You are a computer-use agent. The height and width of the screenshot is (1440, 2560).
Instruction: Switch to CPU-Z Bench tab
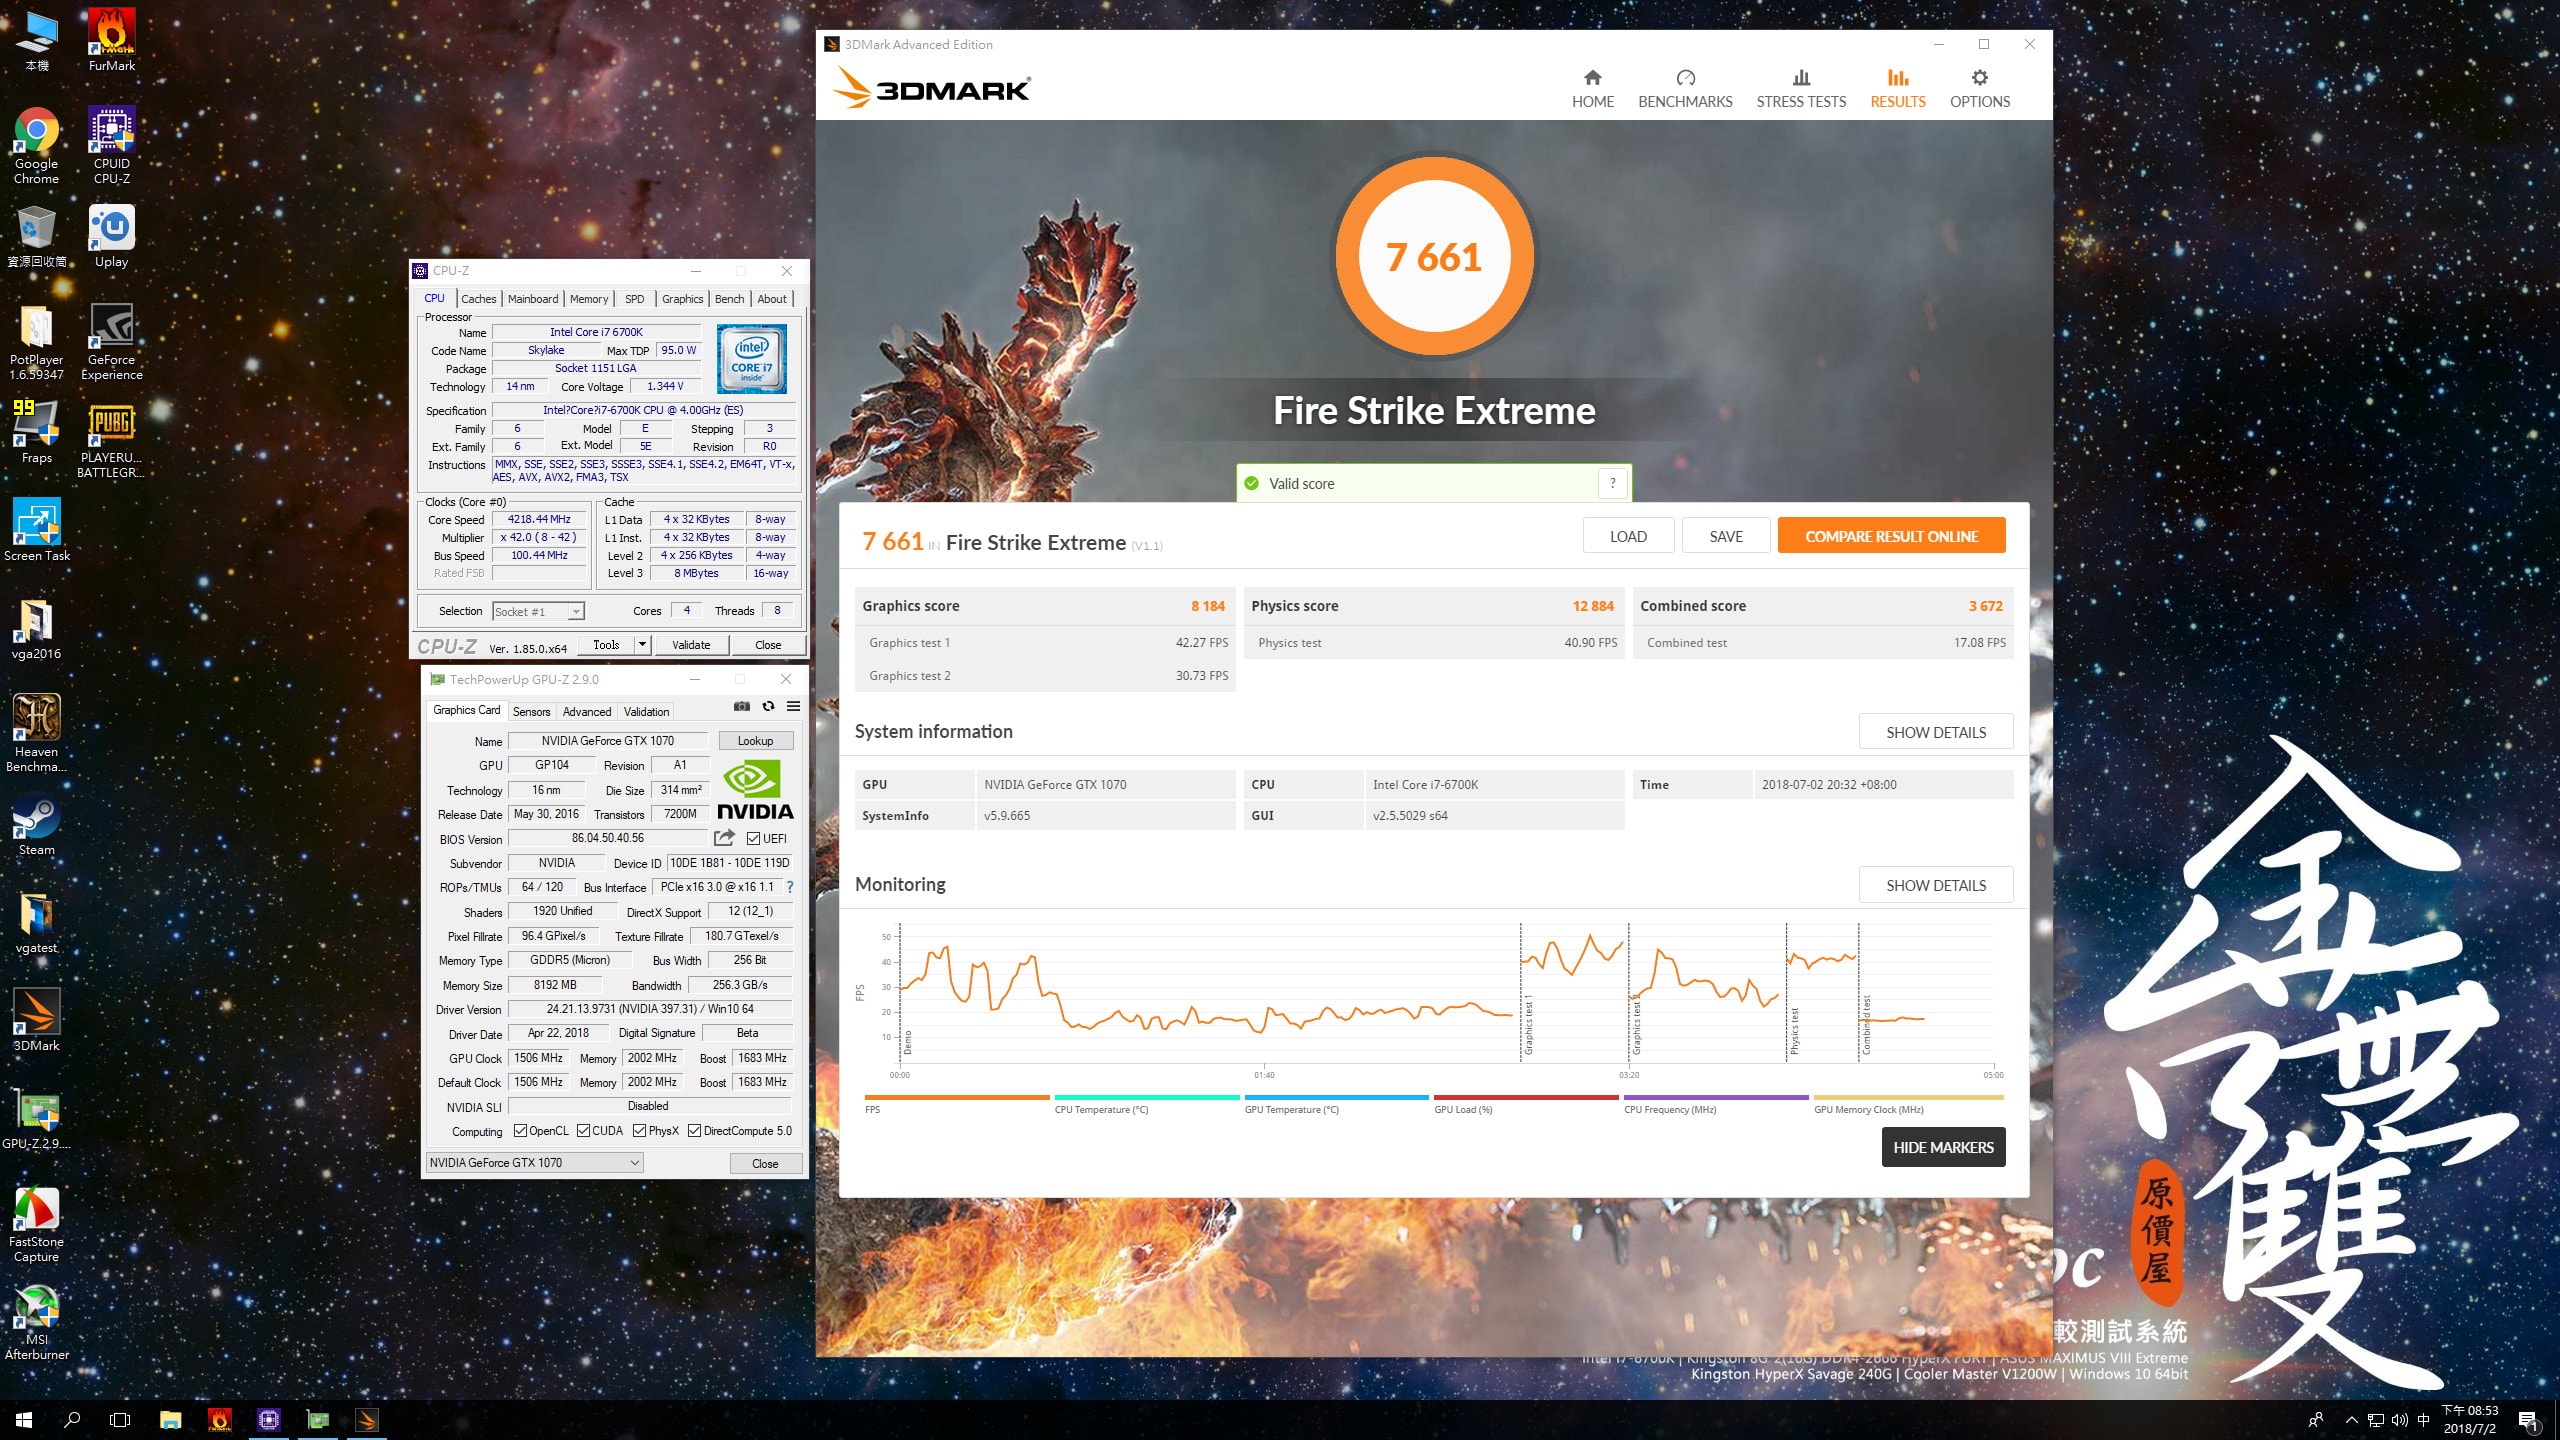tap(729, 299)
